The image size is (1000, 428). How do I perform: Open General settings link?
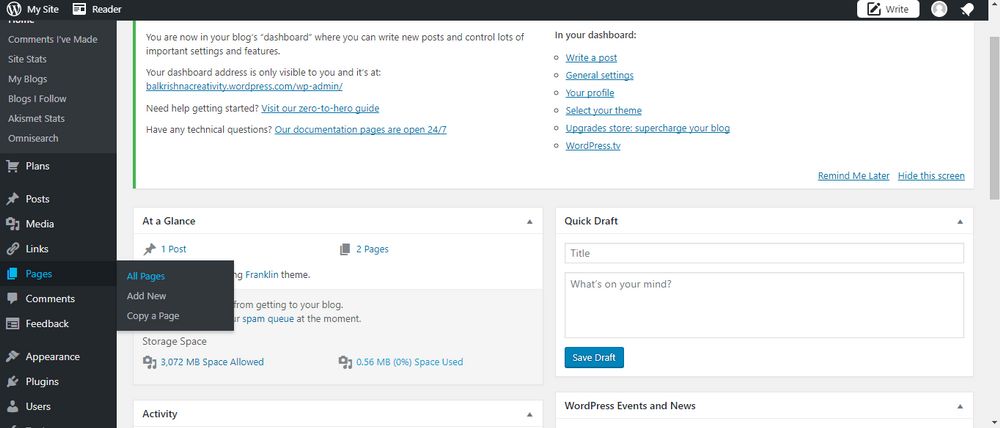[599, 75]
